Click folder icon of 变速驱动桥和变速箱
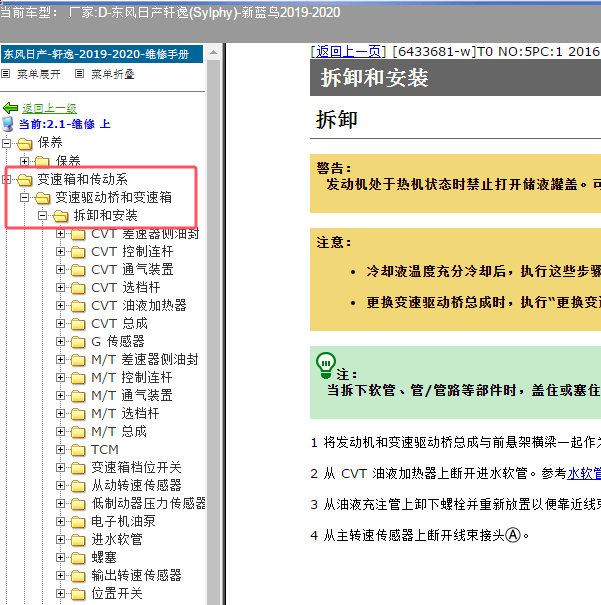The width and height of the screenshot is (601, 605). tap(42, 198)
